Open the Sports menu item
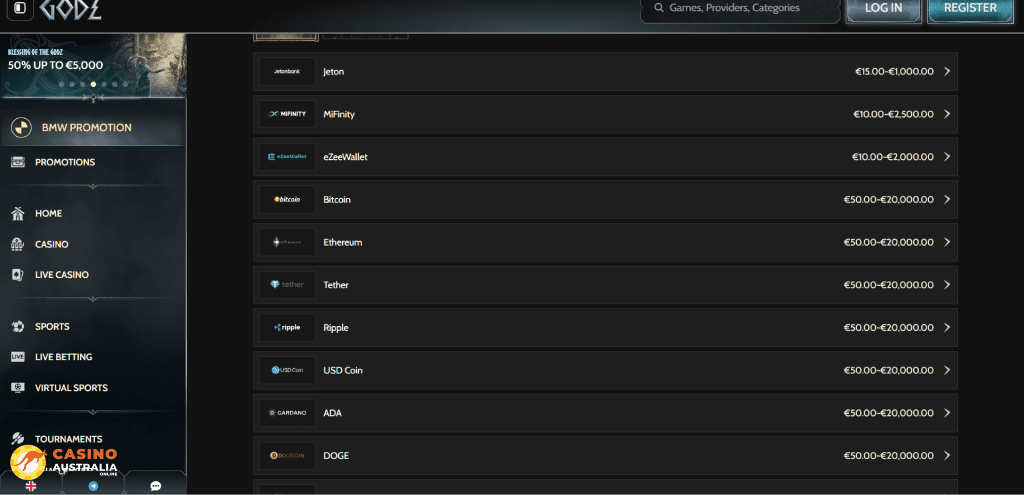Screen dimensions: 1024x495 pyautogui.click(x=52, y=327)
